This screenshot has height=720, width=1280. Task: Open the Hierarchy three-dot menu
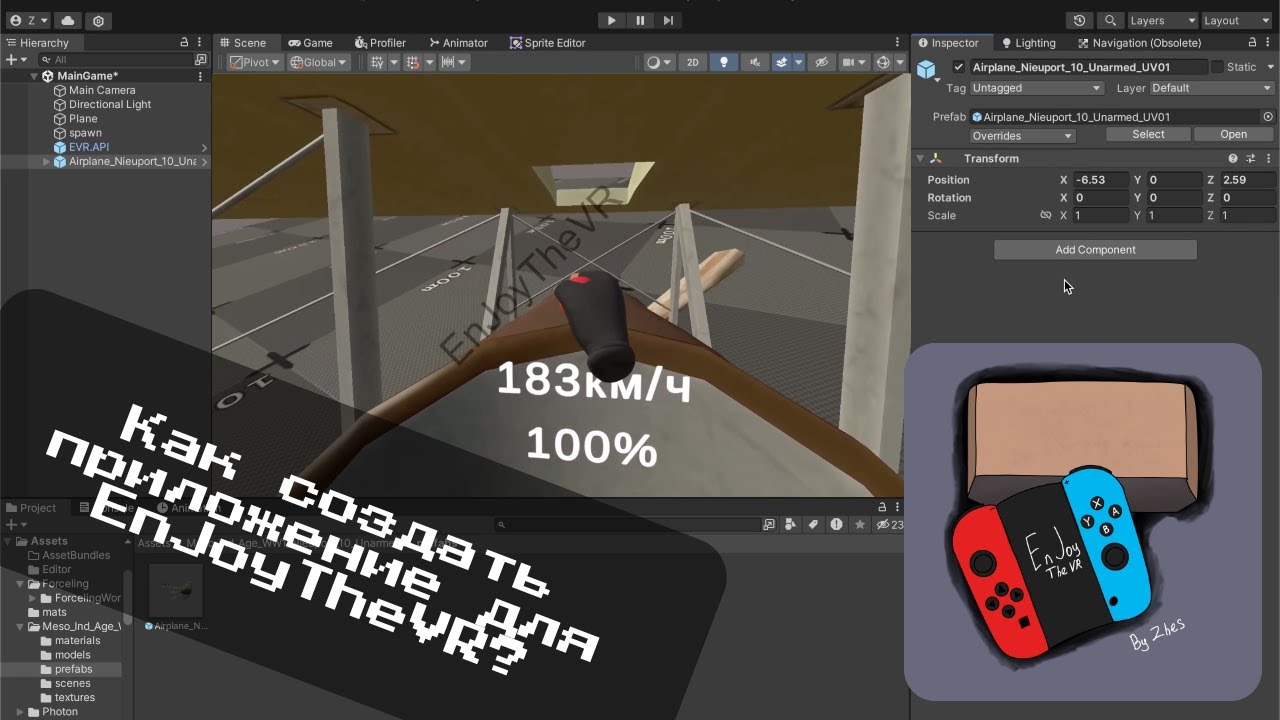coord(200,43)
